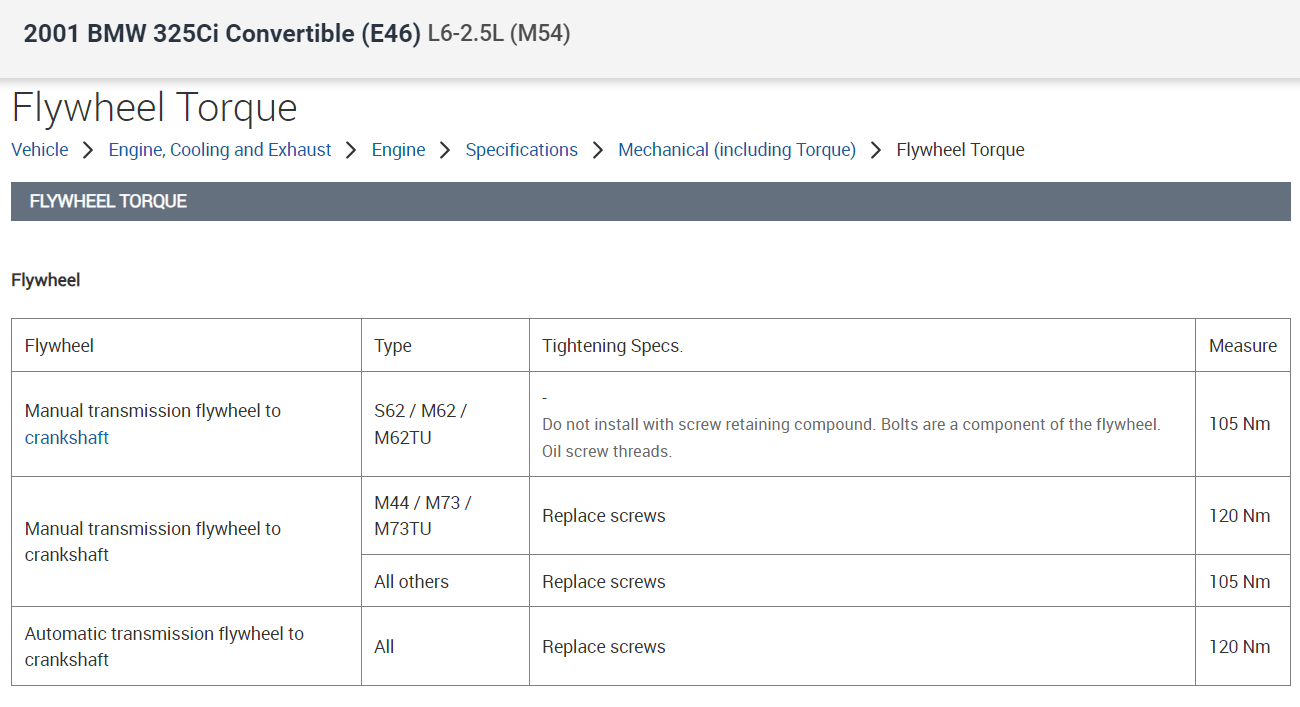Select the Automatic transmission flywheel row label

tap(164, 646)
